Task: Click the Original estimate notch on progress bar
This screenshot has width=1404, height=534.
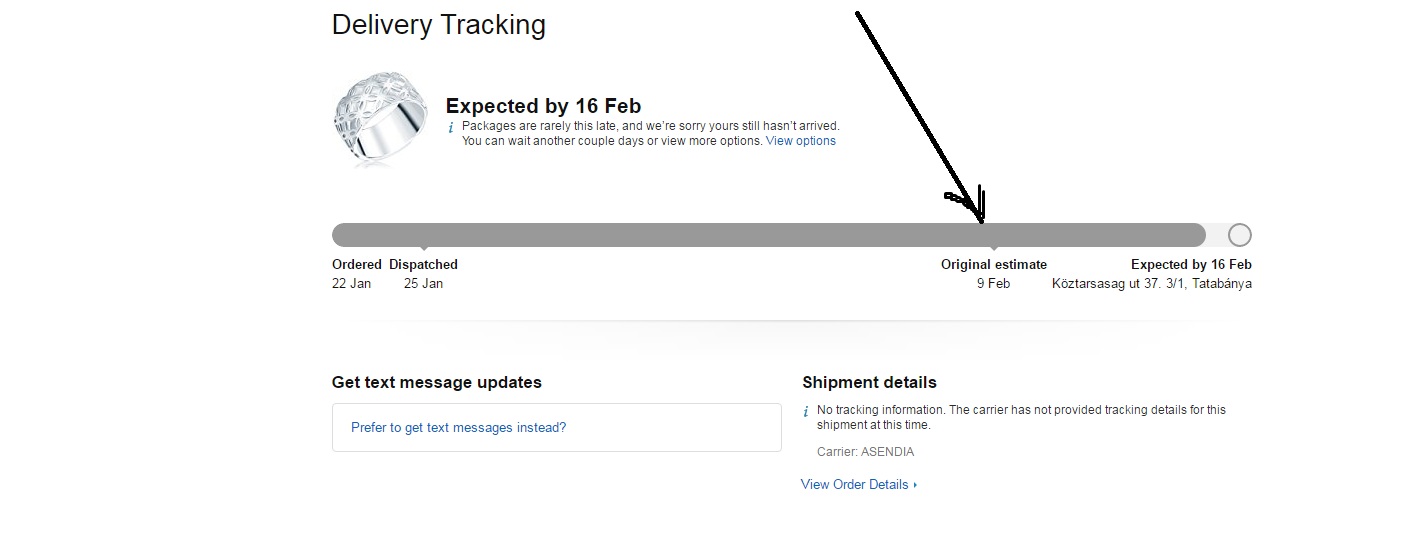Action: coord(993,247)
